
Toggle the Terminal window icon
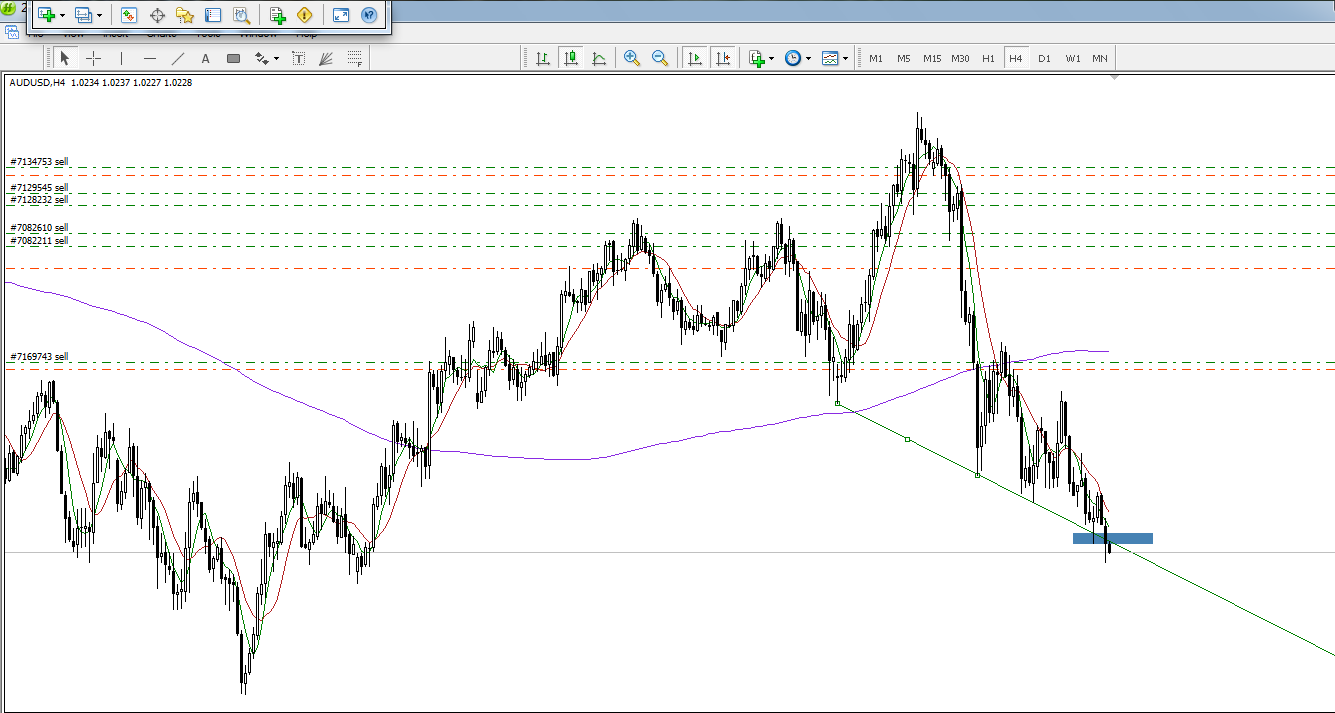(213, 15)
